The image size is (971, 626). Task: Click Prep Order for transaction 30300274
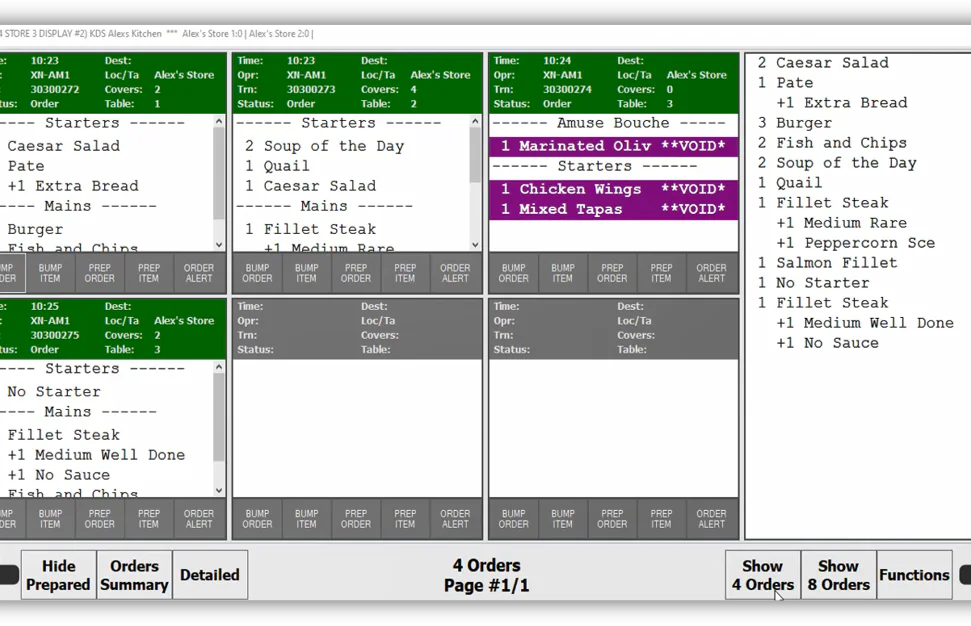point(612,273)
